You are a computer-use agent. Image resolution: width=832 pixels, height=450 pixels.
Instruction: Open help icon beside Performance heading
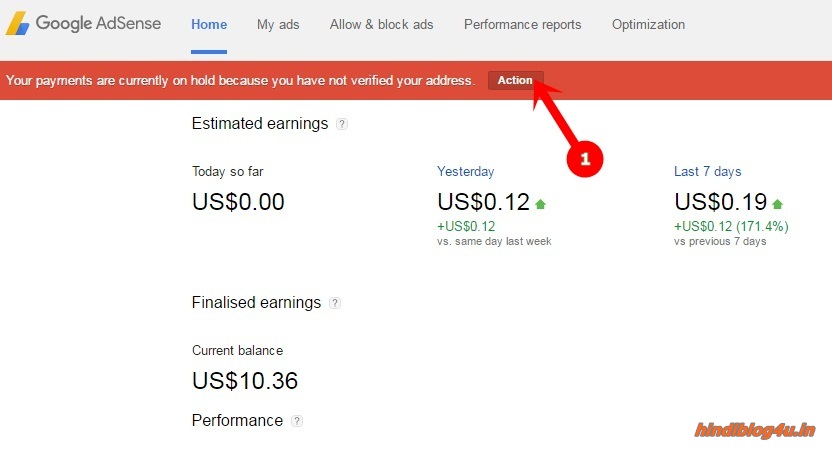[x=297, y=421]
